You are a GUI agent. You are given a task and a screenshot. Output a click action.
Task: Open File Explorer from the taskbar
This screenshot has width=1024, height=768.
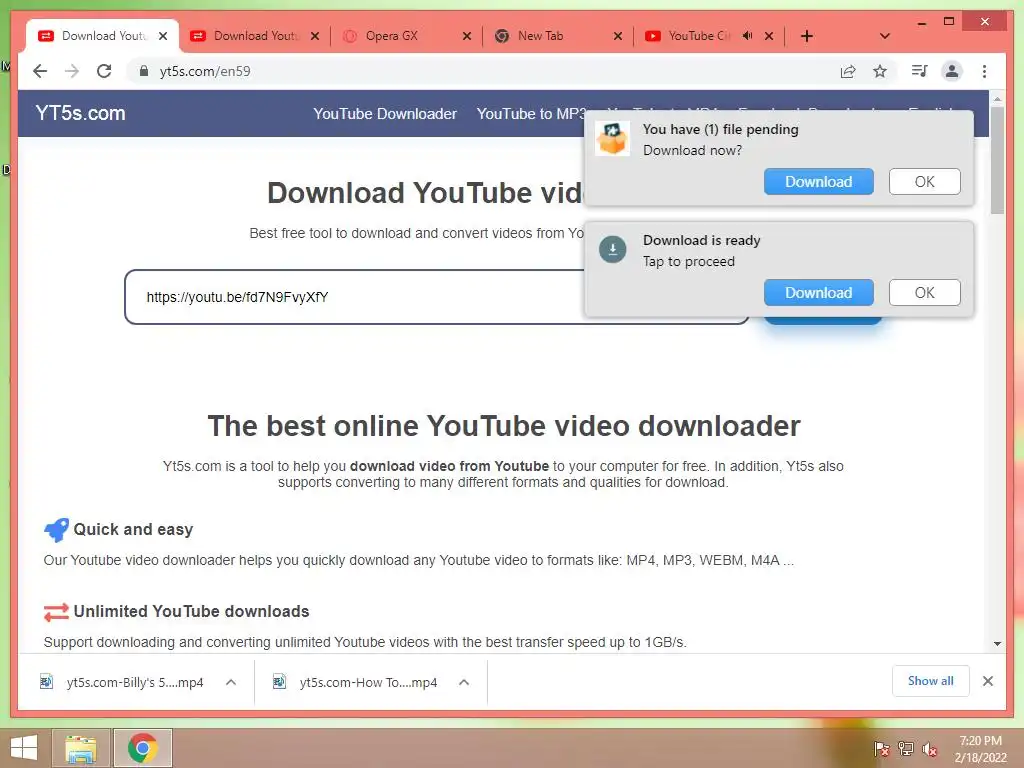(x=81, y=748)
